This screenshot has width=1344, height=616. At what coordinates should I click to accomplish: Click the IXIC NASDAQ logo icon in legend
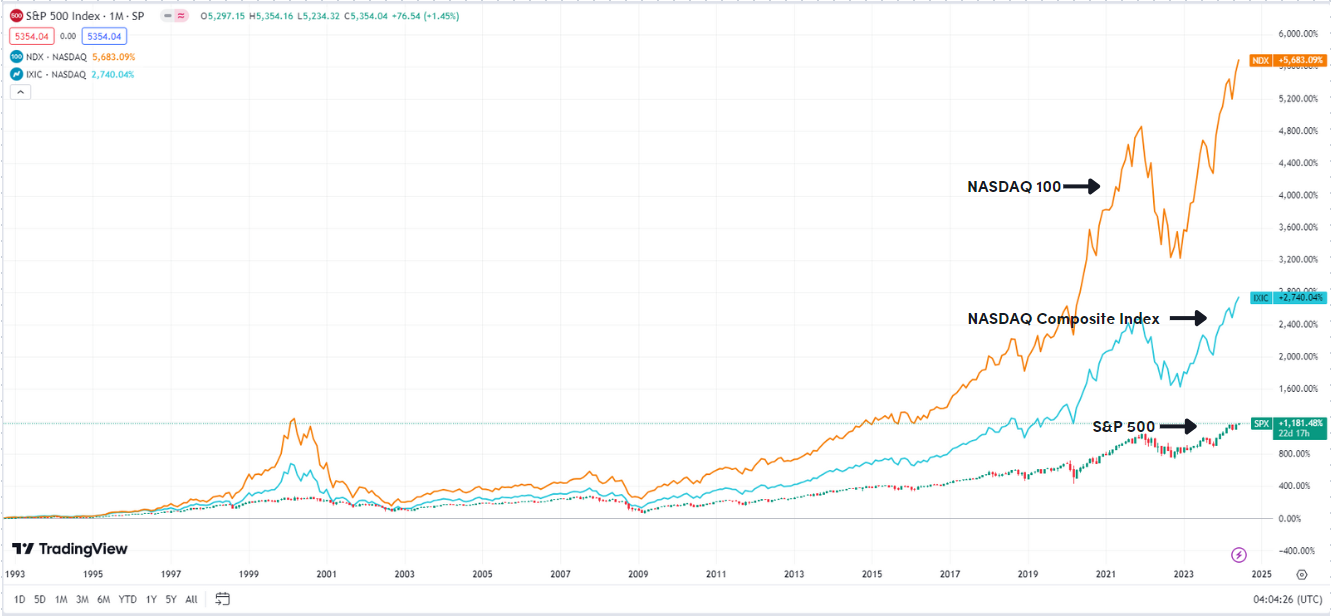(x=16, y=73)
